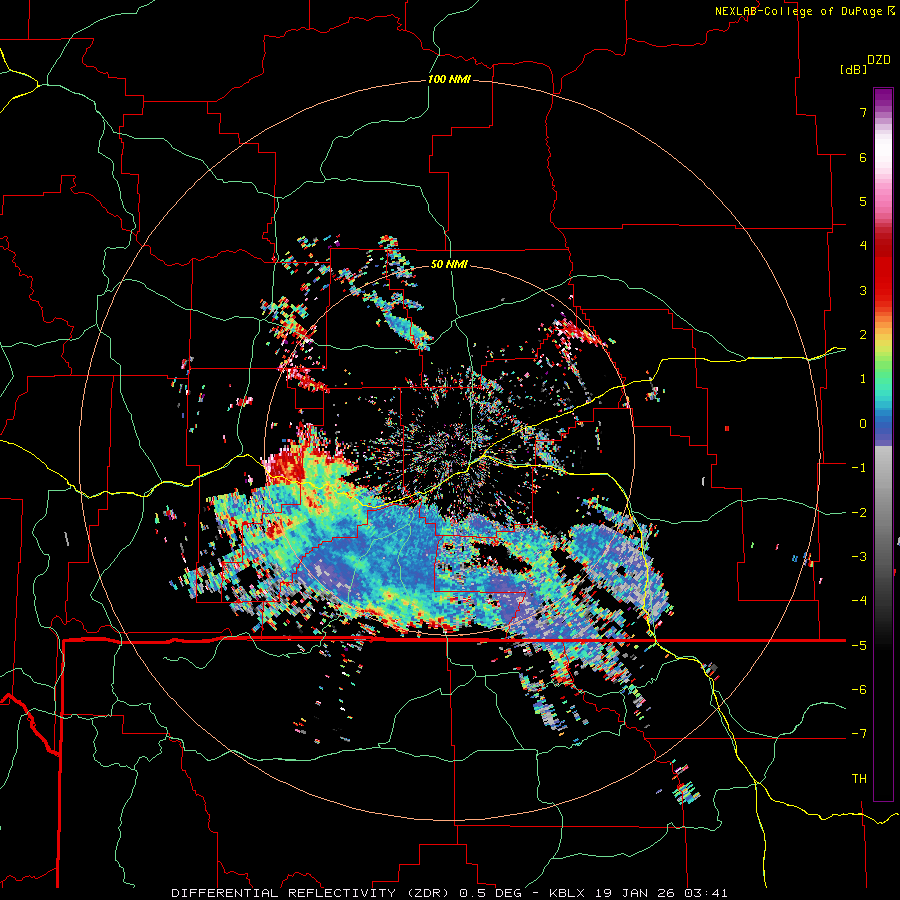Click the legend tick value -5
Screen dimensions: 900x900
[859, 645]
